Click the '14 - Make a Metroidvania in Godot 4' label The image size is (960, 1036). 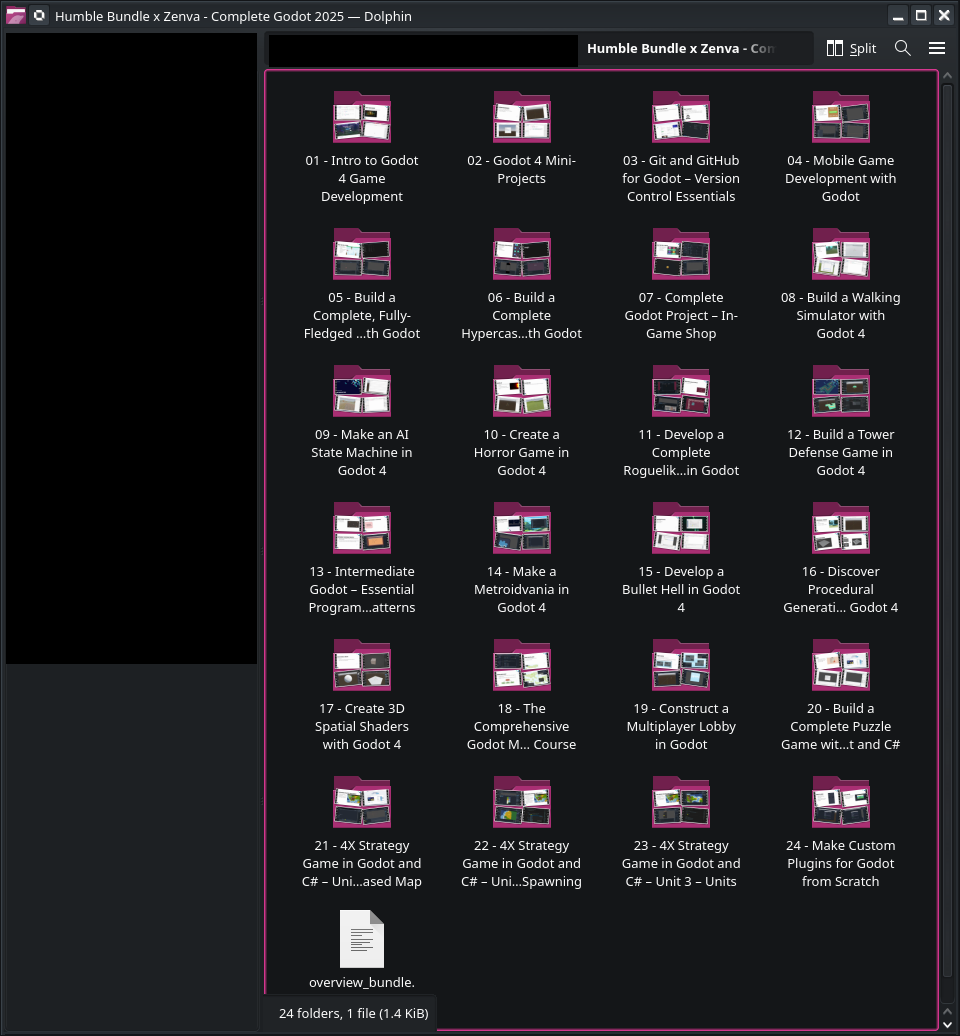(x=521, y=589)
